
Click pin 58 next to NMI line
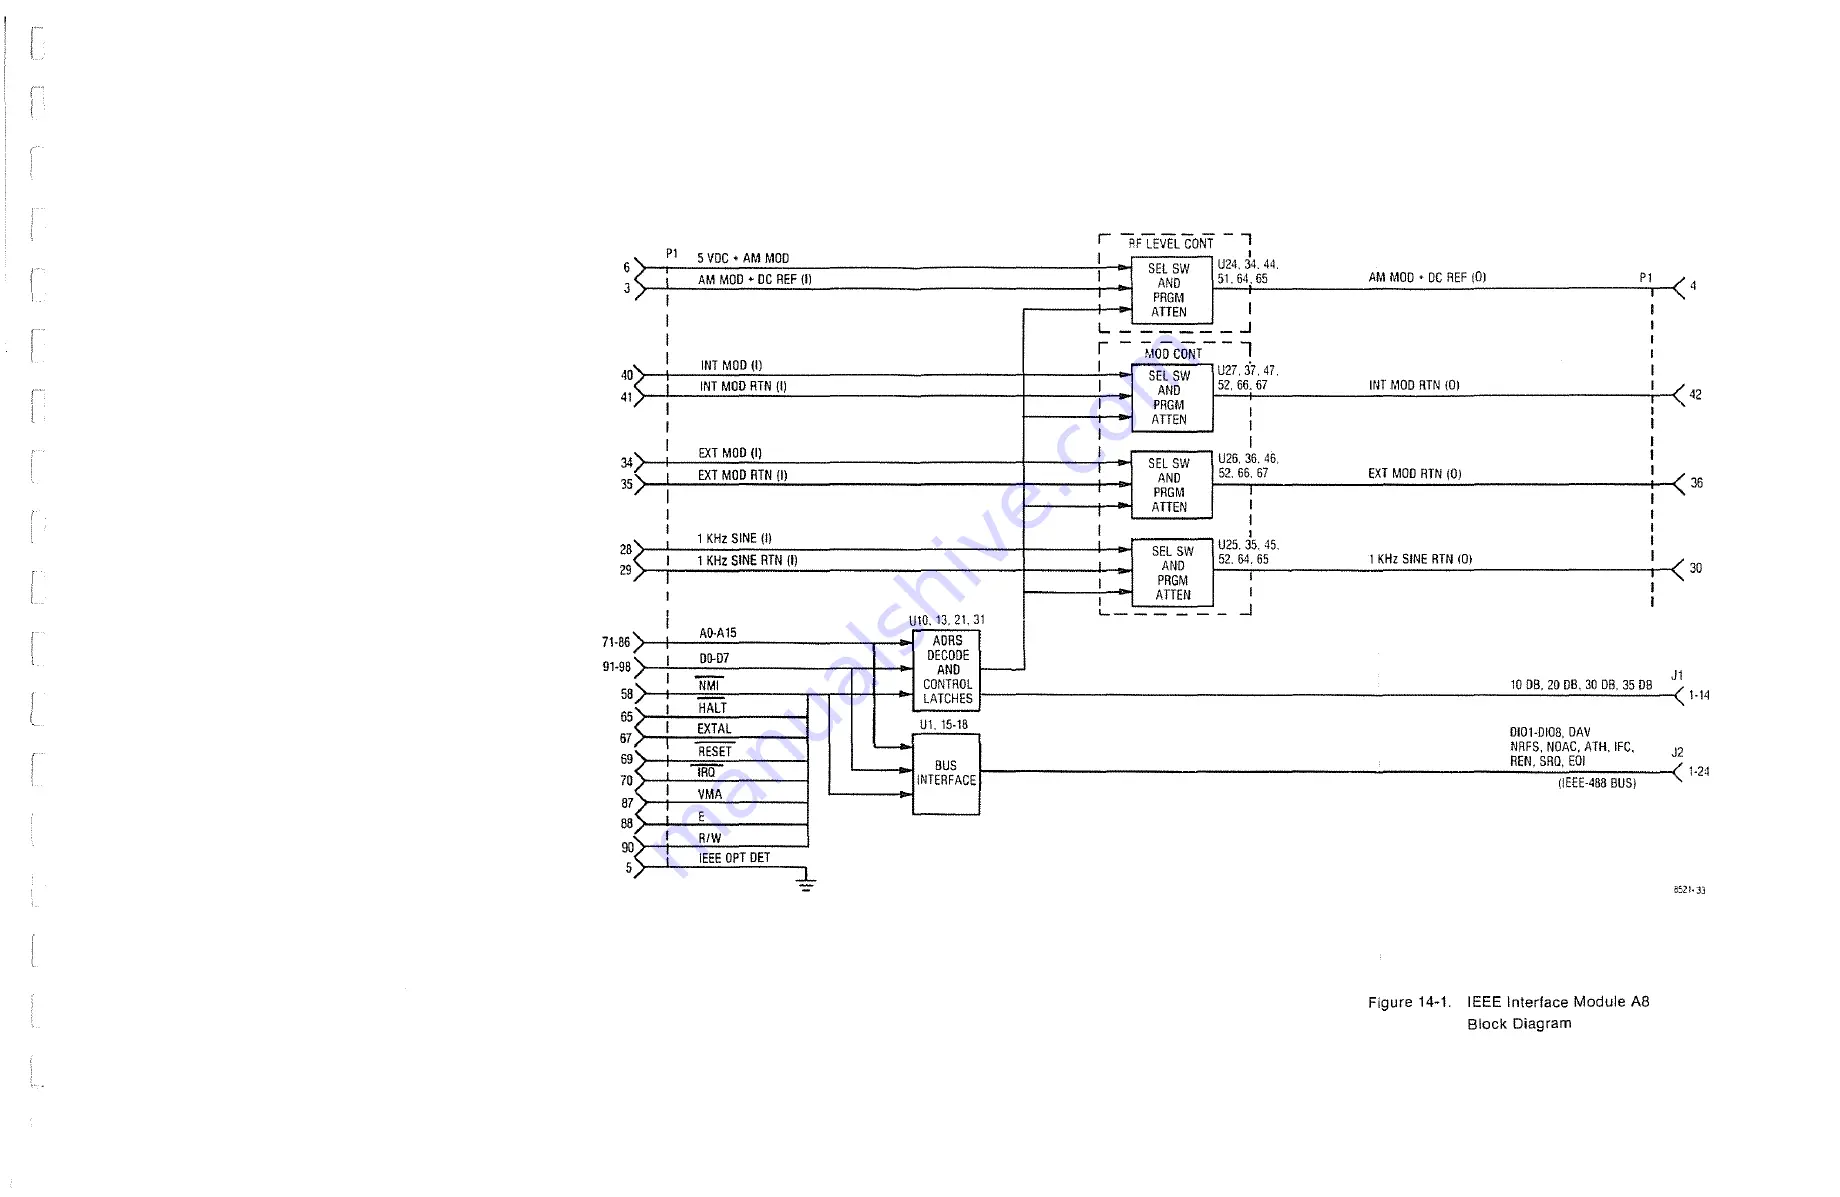627,694
